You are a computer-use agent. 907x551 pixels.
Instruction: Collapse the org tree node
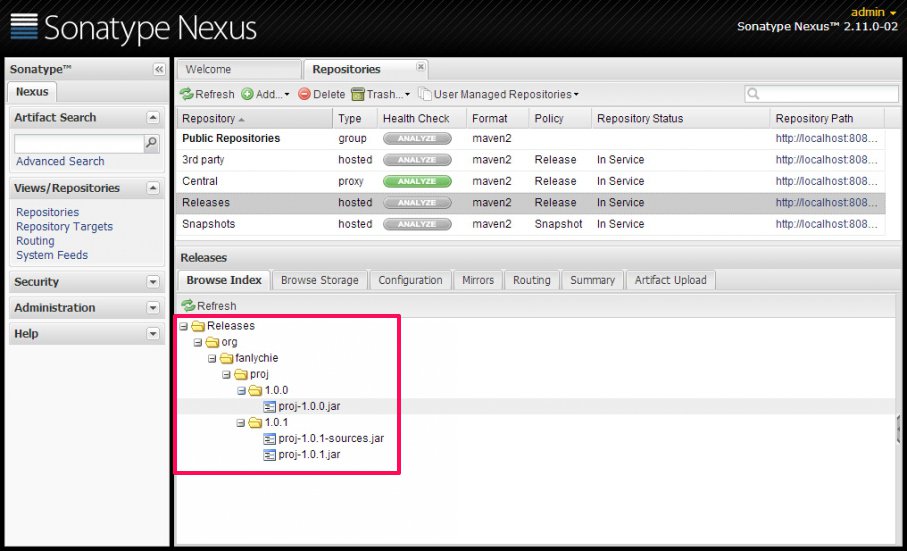click(198, 343)
